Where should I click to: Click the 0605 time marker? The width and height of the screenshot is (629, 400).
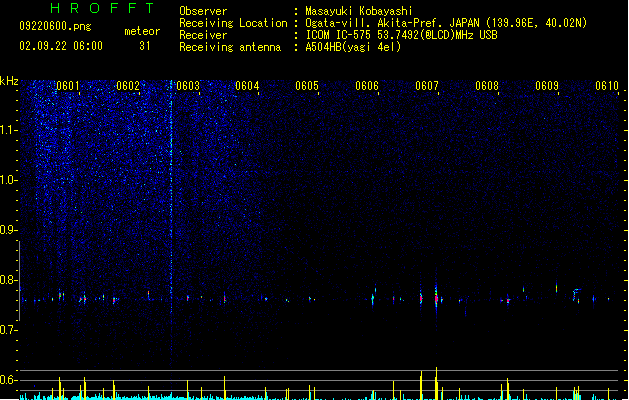tap(307, 86)
